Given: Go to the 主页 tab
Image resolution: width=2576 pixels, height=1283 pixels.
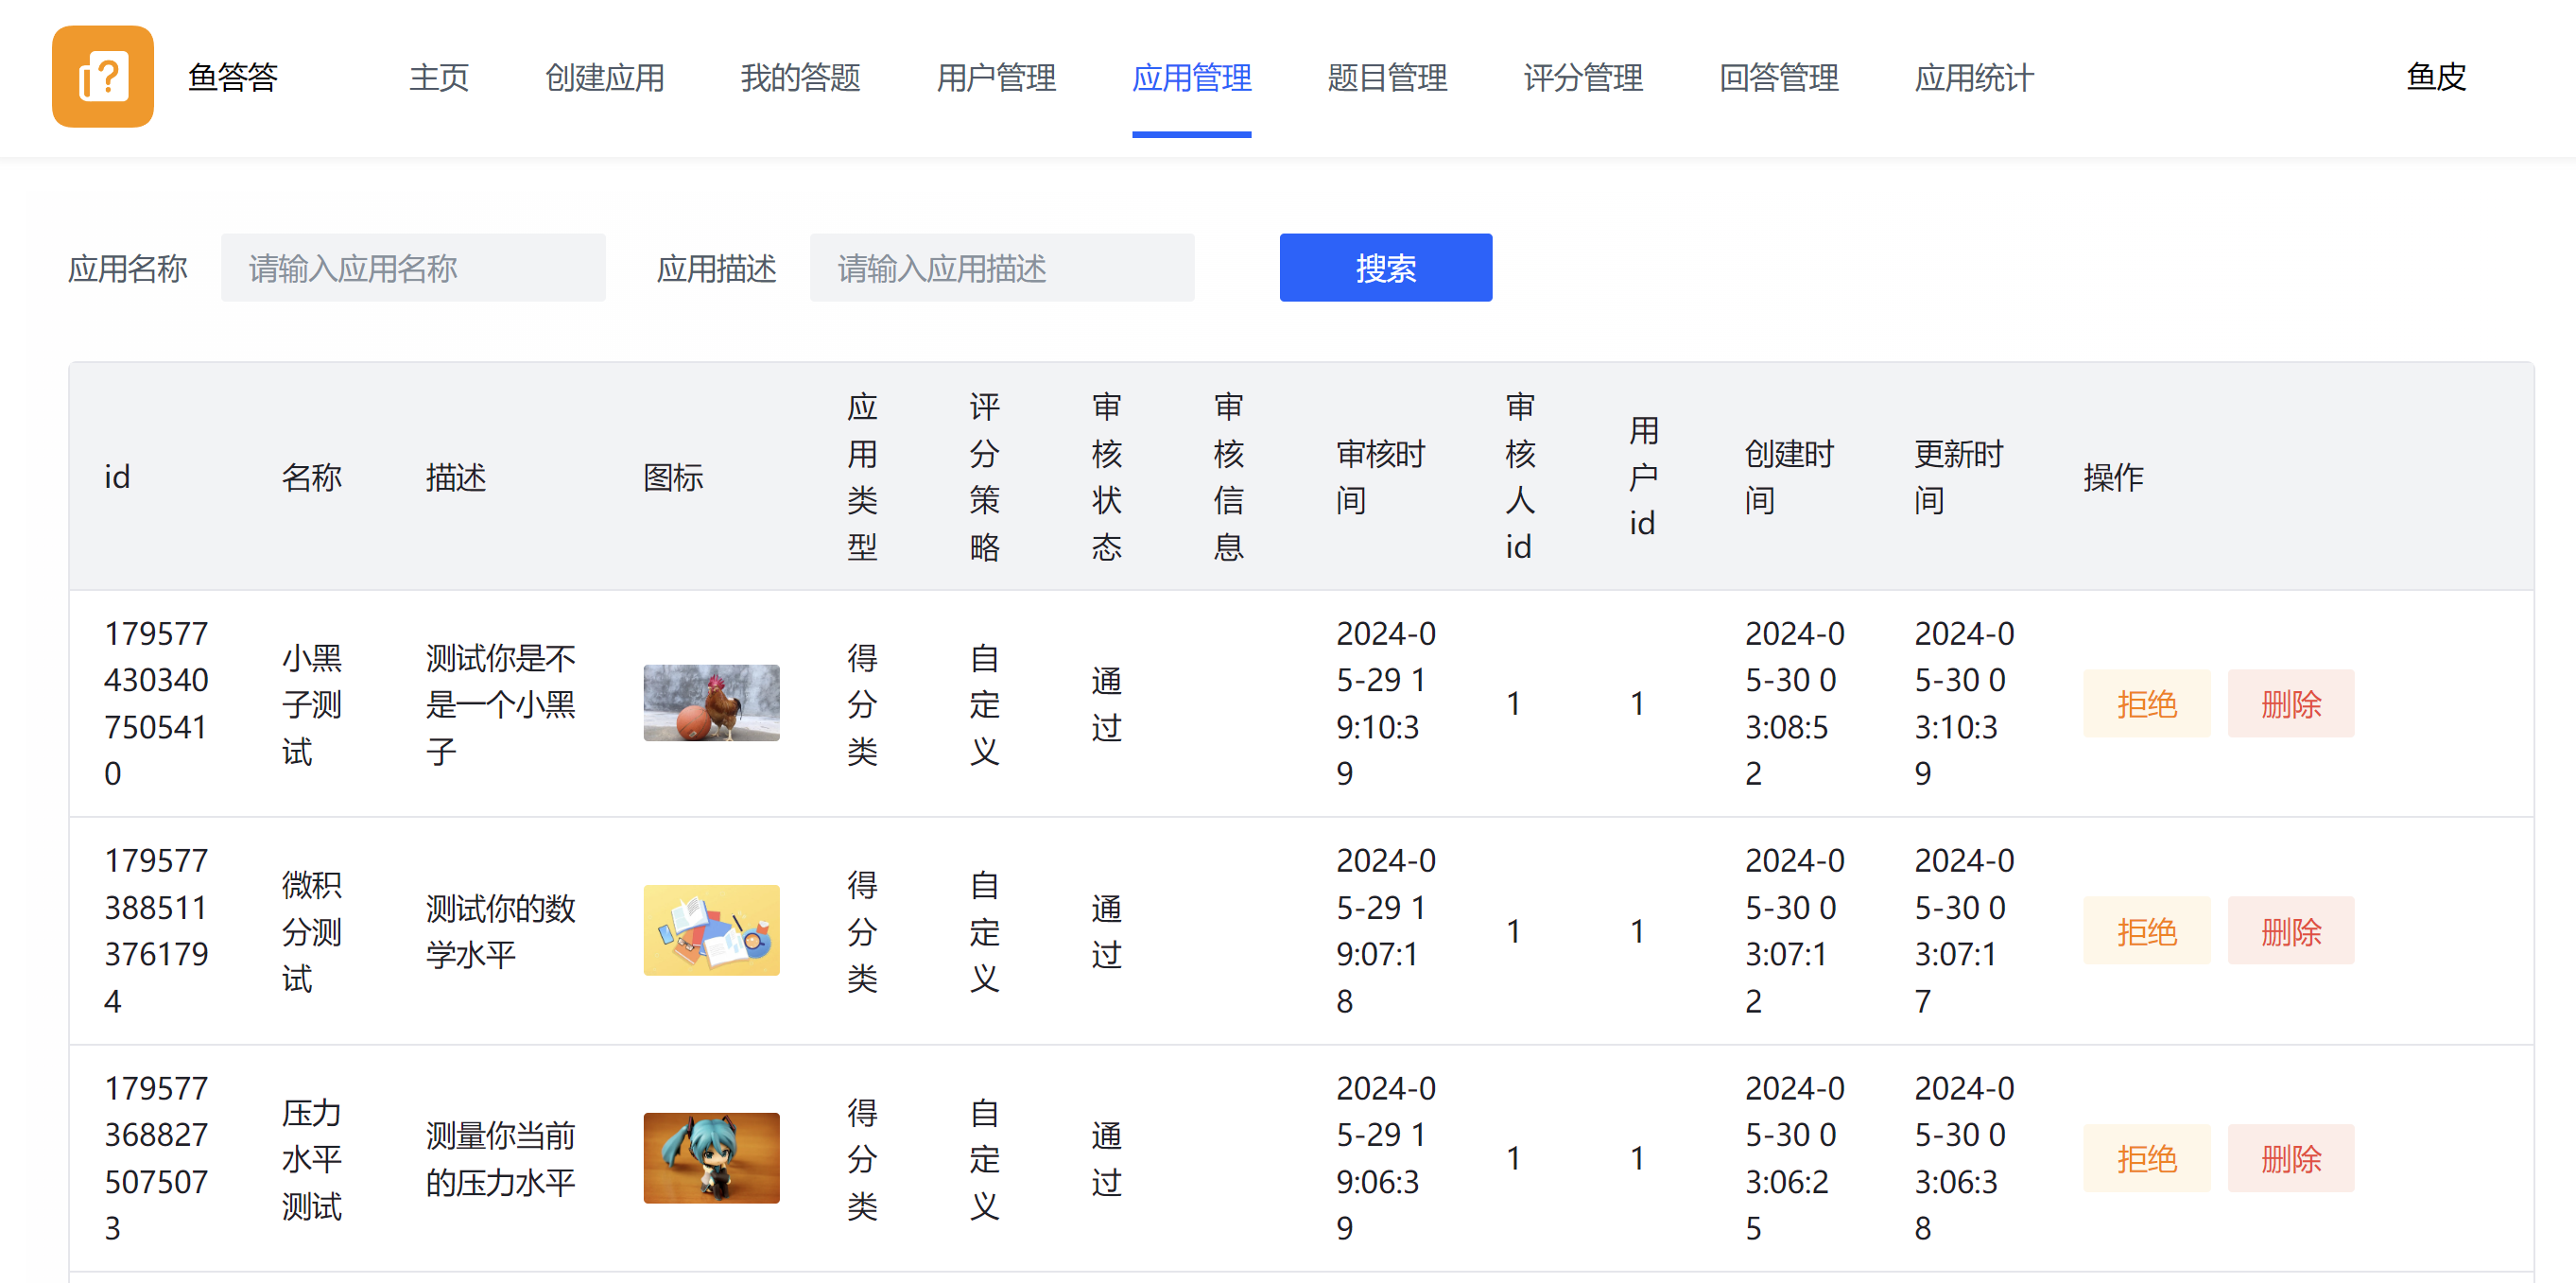Looking at the screenshot, I should 438,78.
